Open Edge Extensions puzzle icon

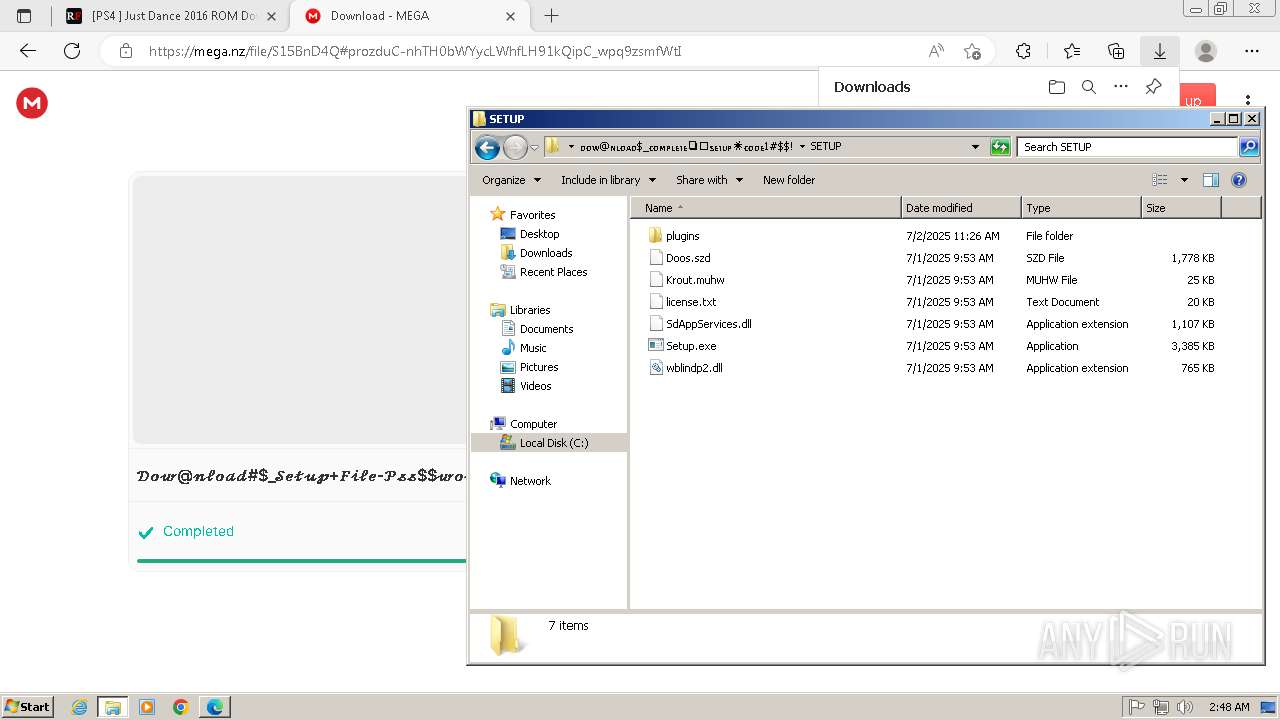pyautogui.click(x=1023, y=51)
